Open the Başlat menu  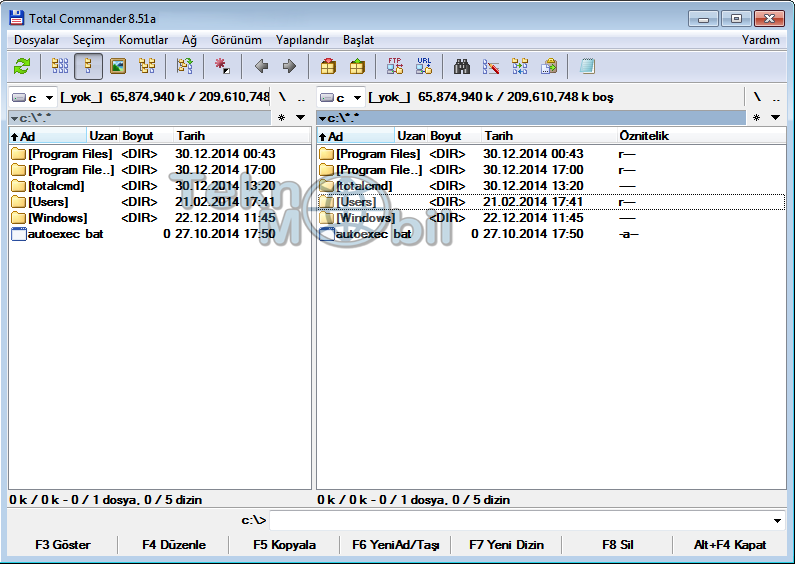358,40
